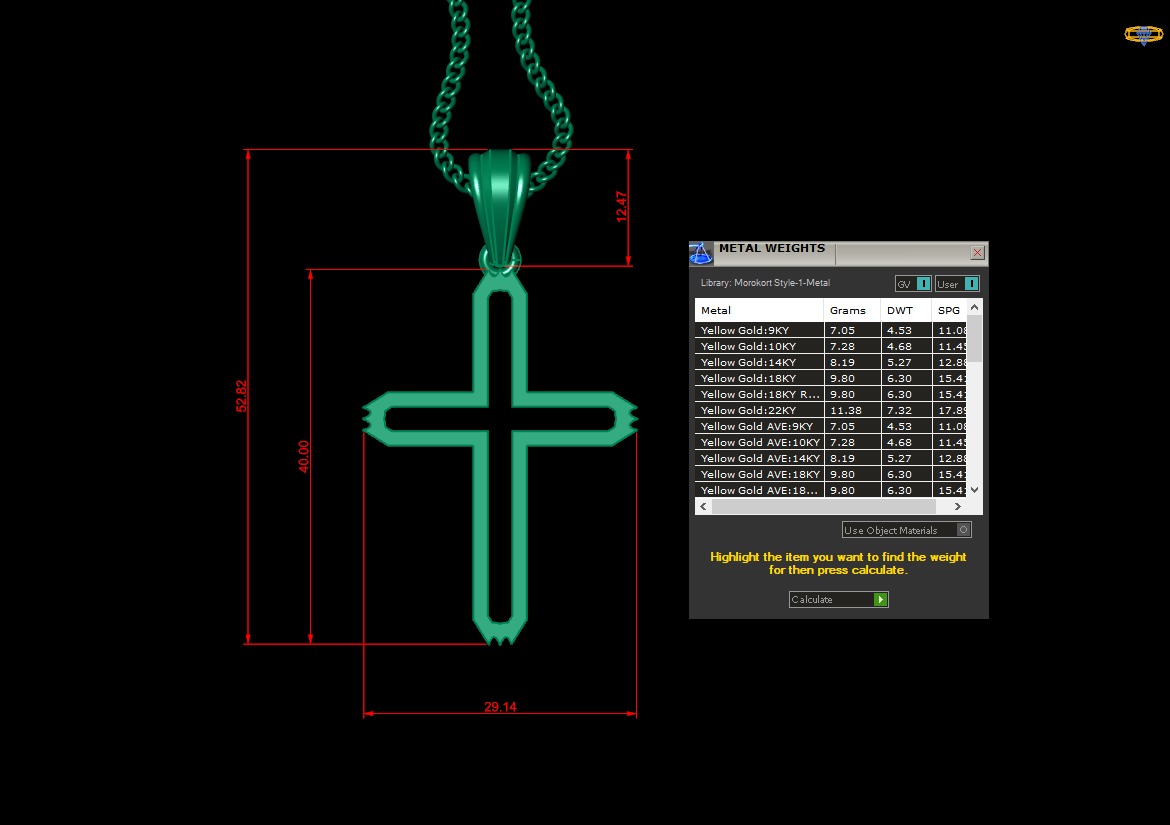
Task: Select the Yellow Gold AVE:9KY row
Action: point(830,426)
